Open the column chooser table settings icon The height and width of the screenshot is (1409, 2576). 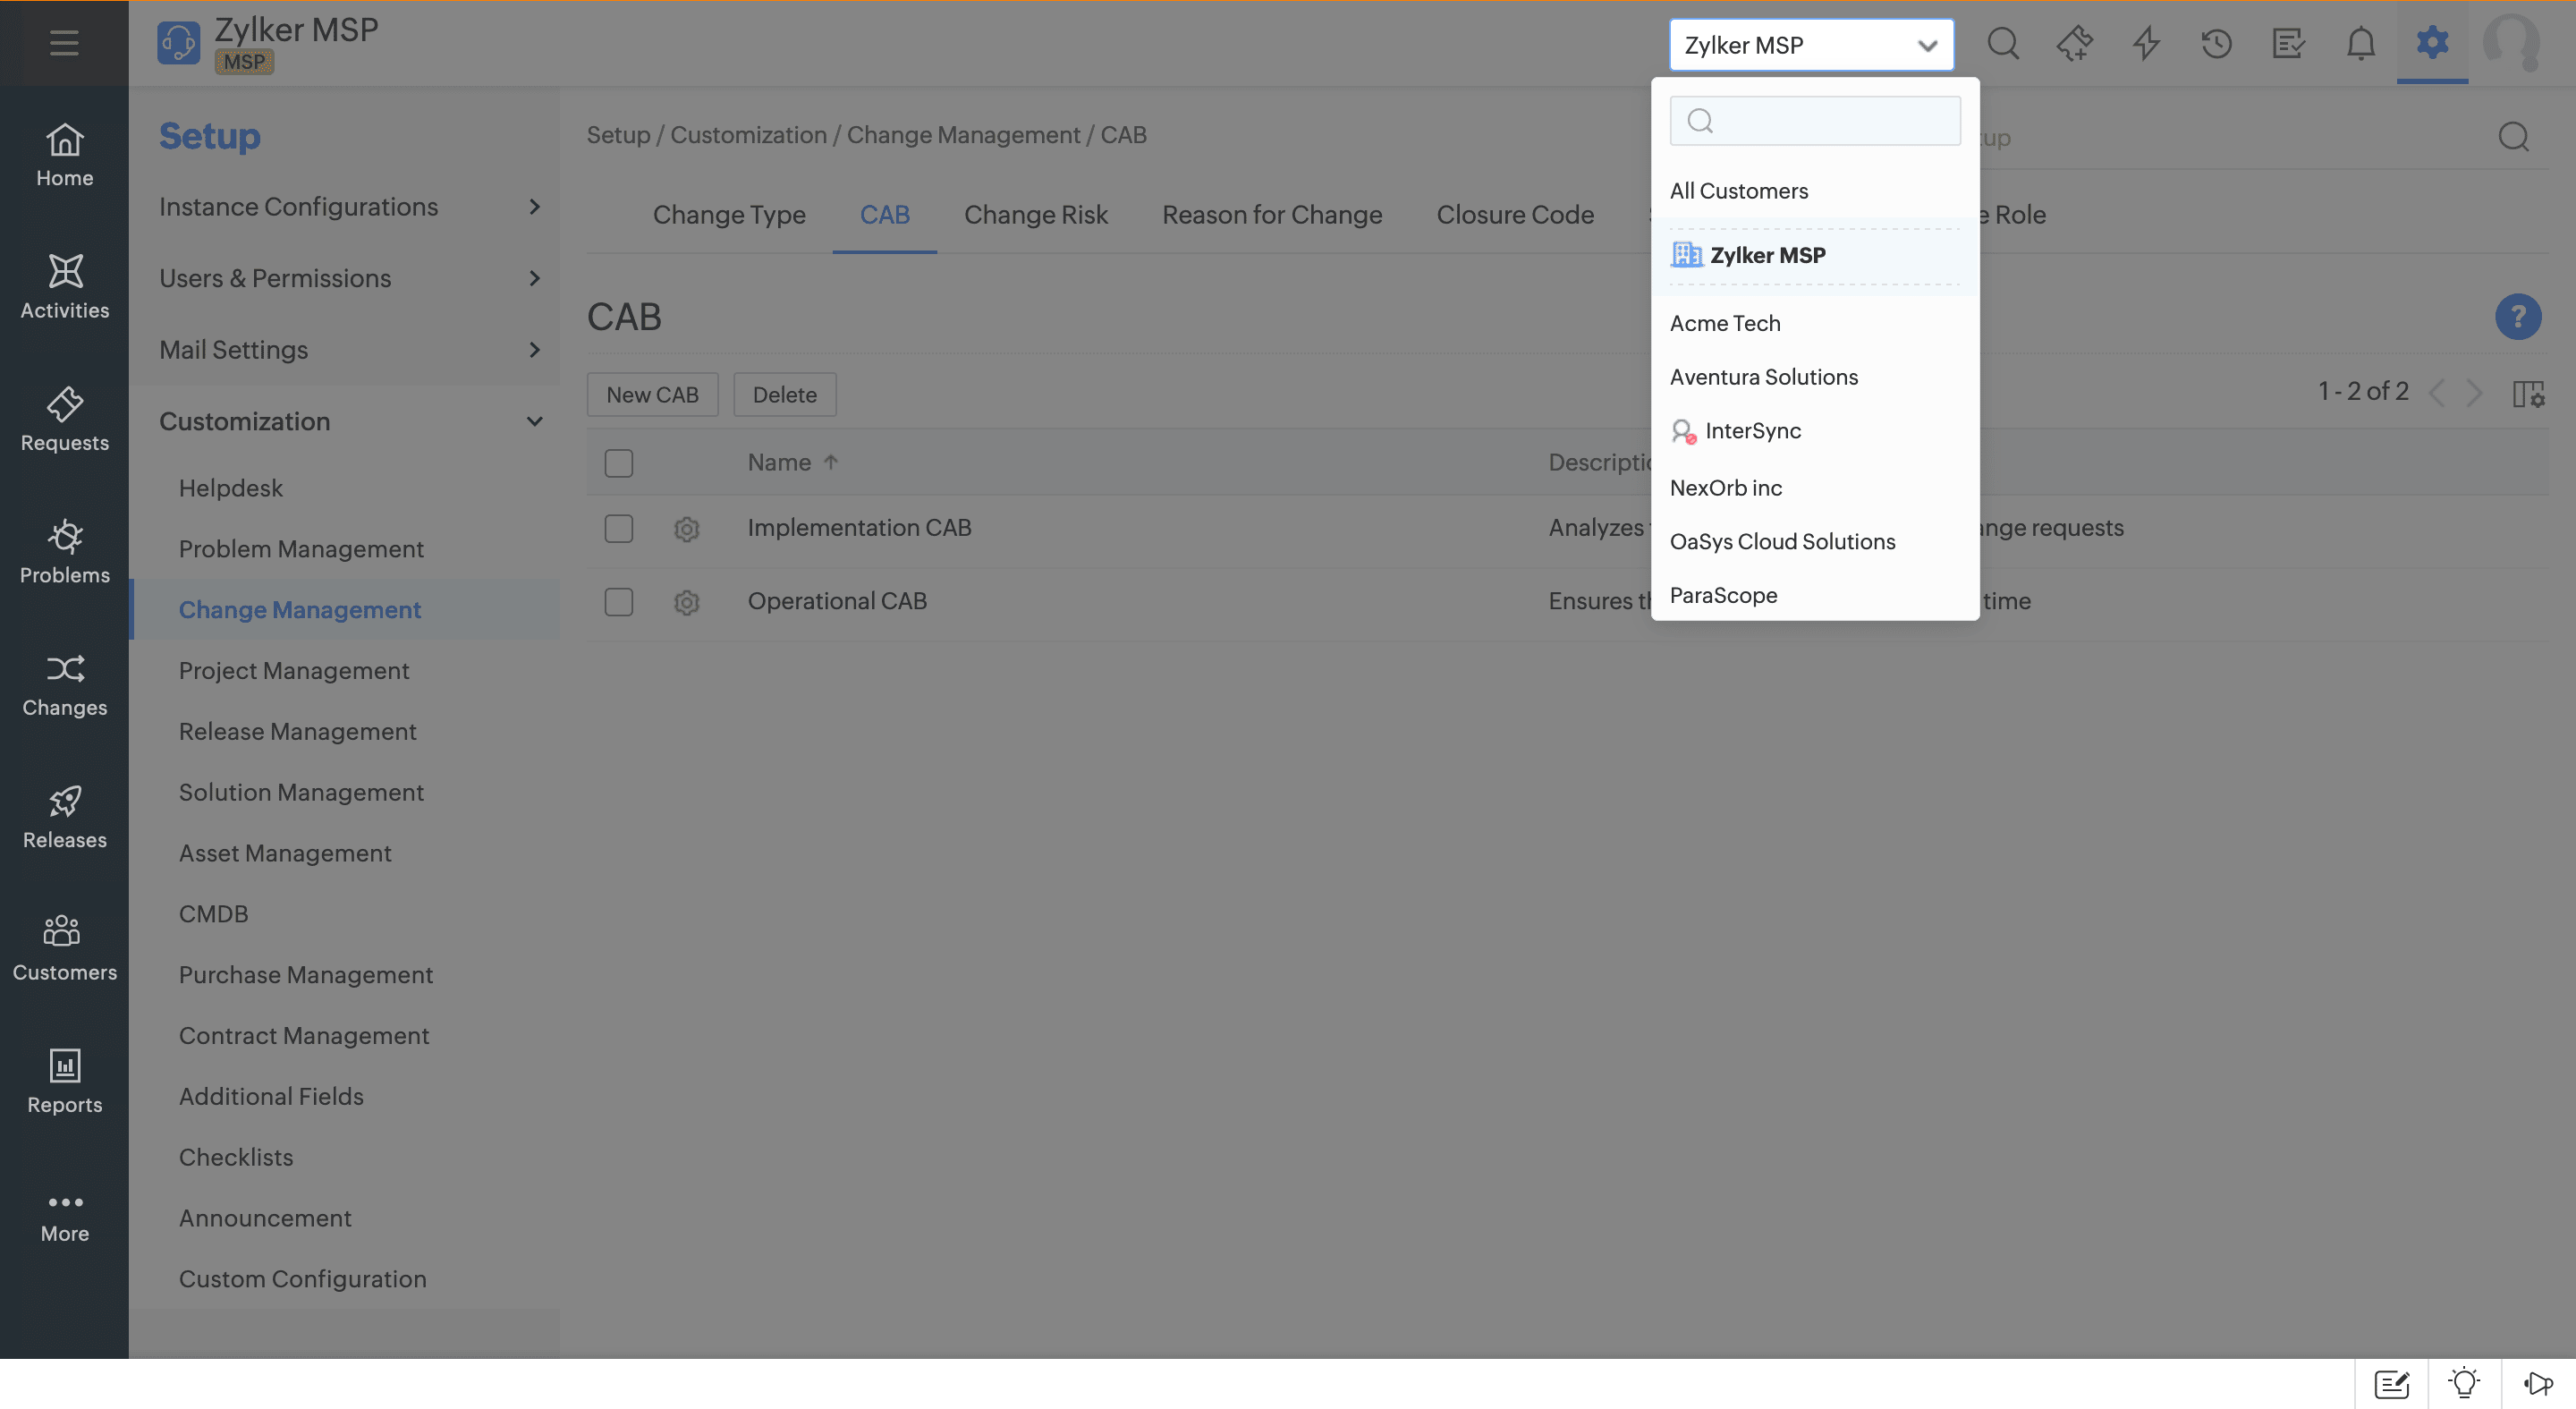coord(2528,393)
